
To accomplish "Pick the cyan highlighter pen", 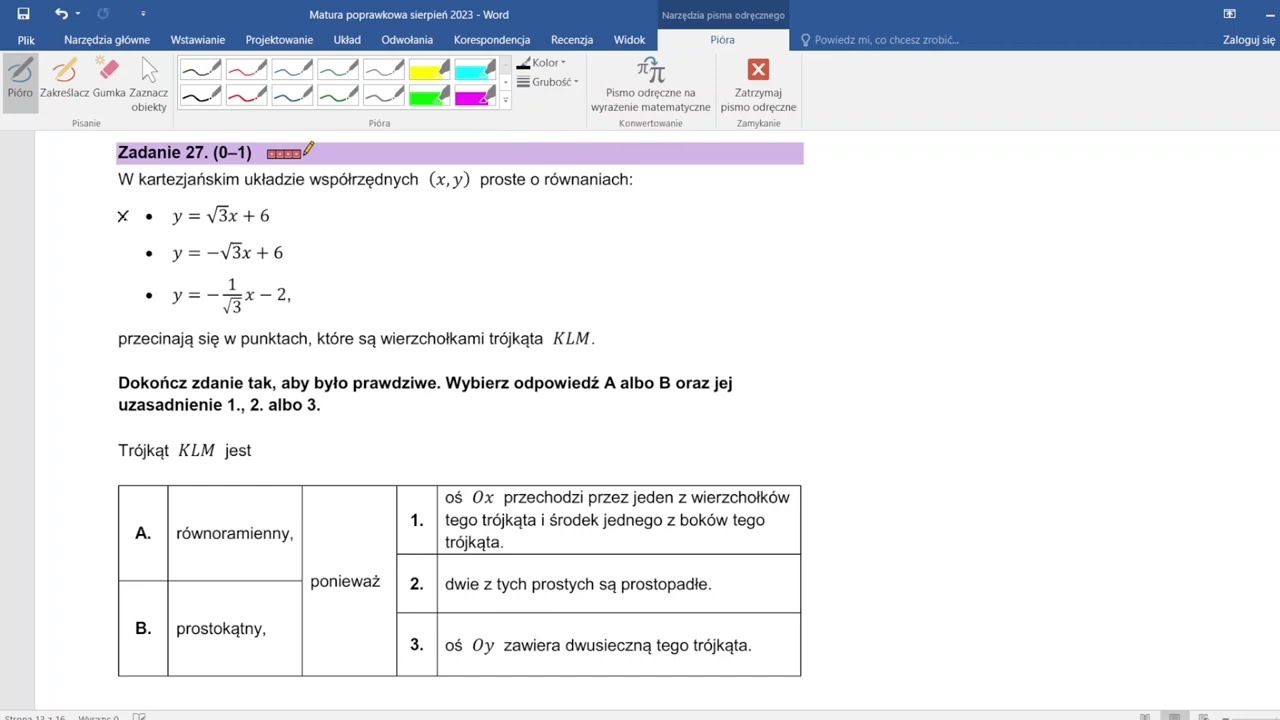I will click(x=475, y=70).
